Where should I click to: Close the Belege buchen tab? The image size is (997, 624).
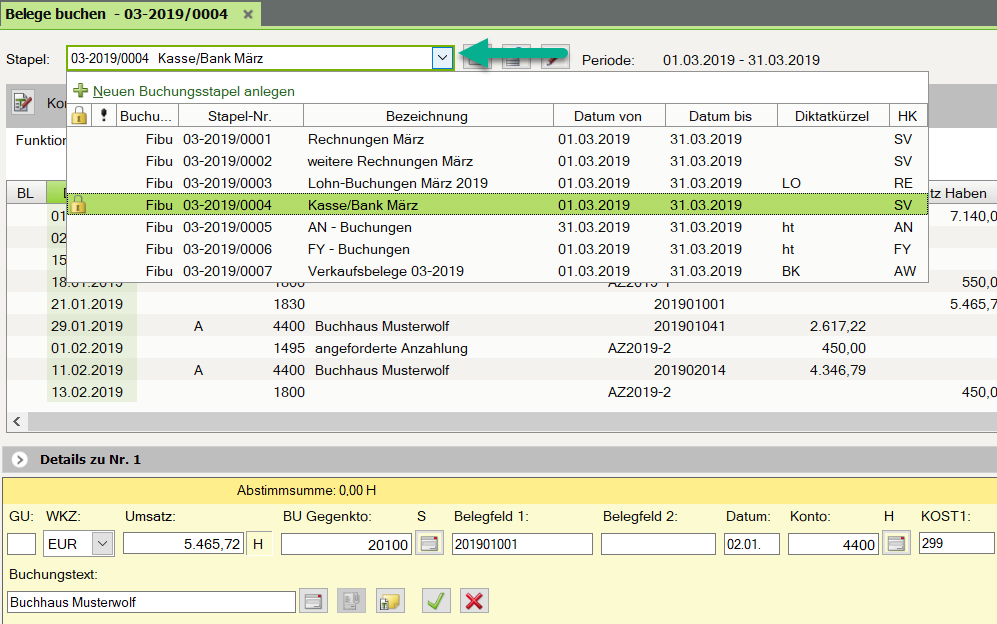pyautogui.click(x=248, y=14)
